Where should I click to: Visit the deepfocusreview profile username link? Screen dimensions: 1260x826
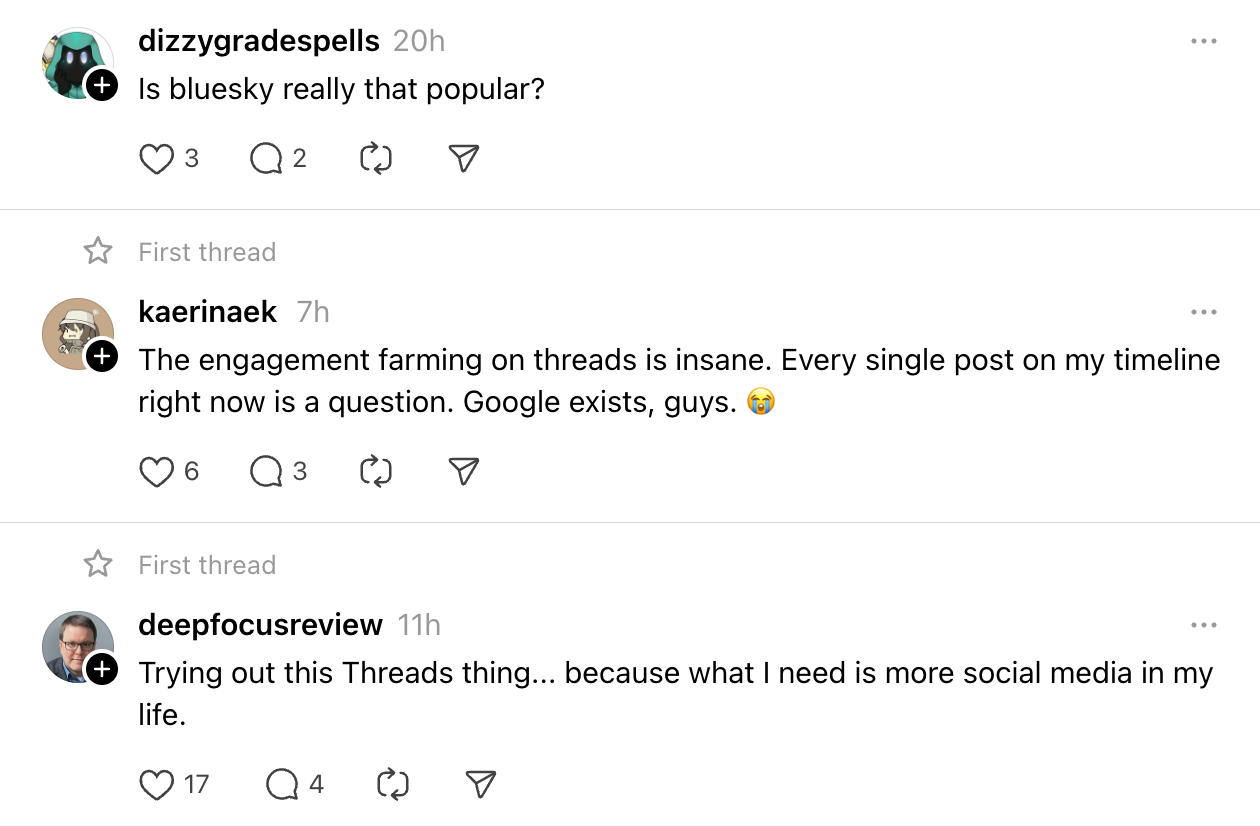pos(260,625)
